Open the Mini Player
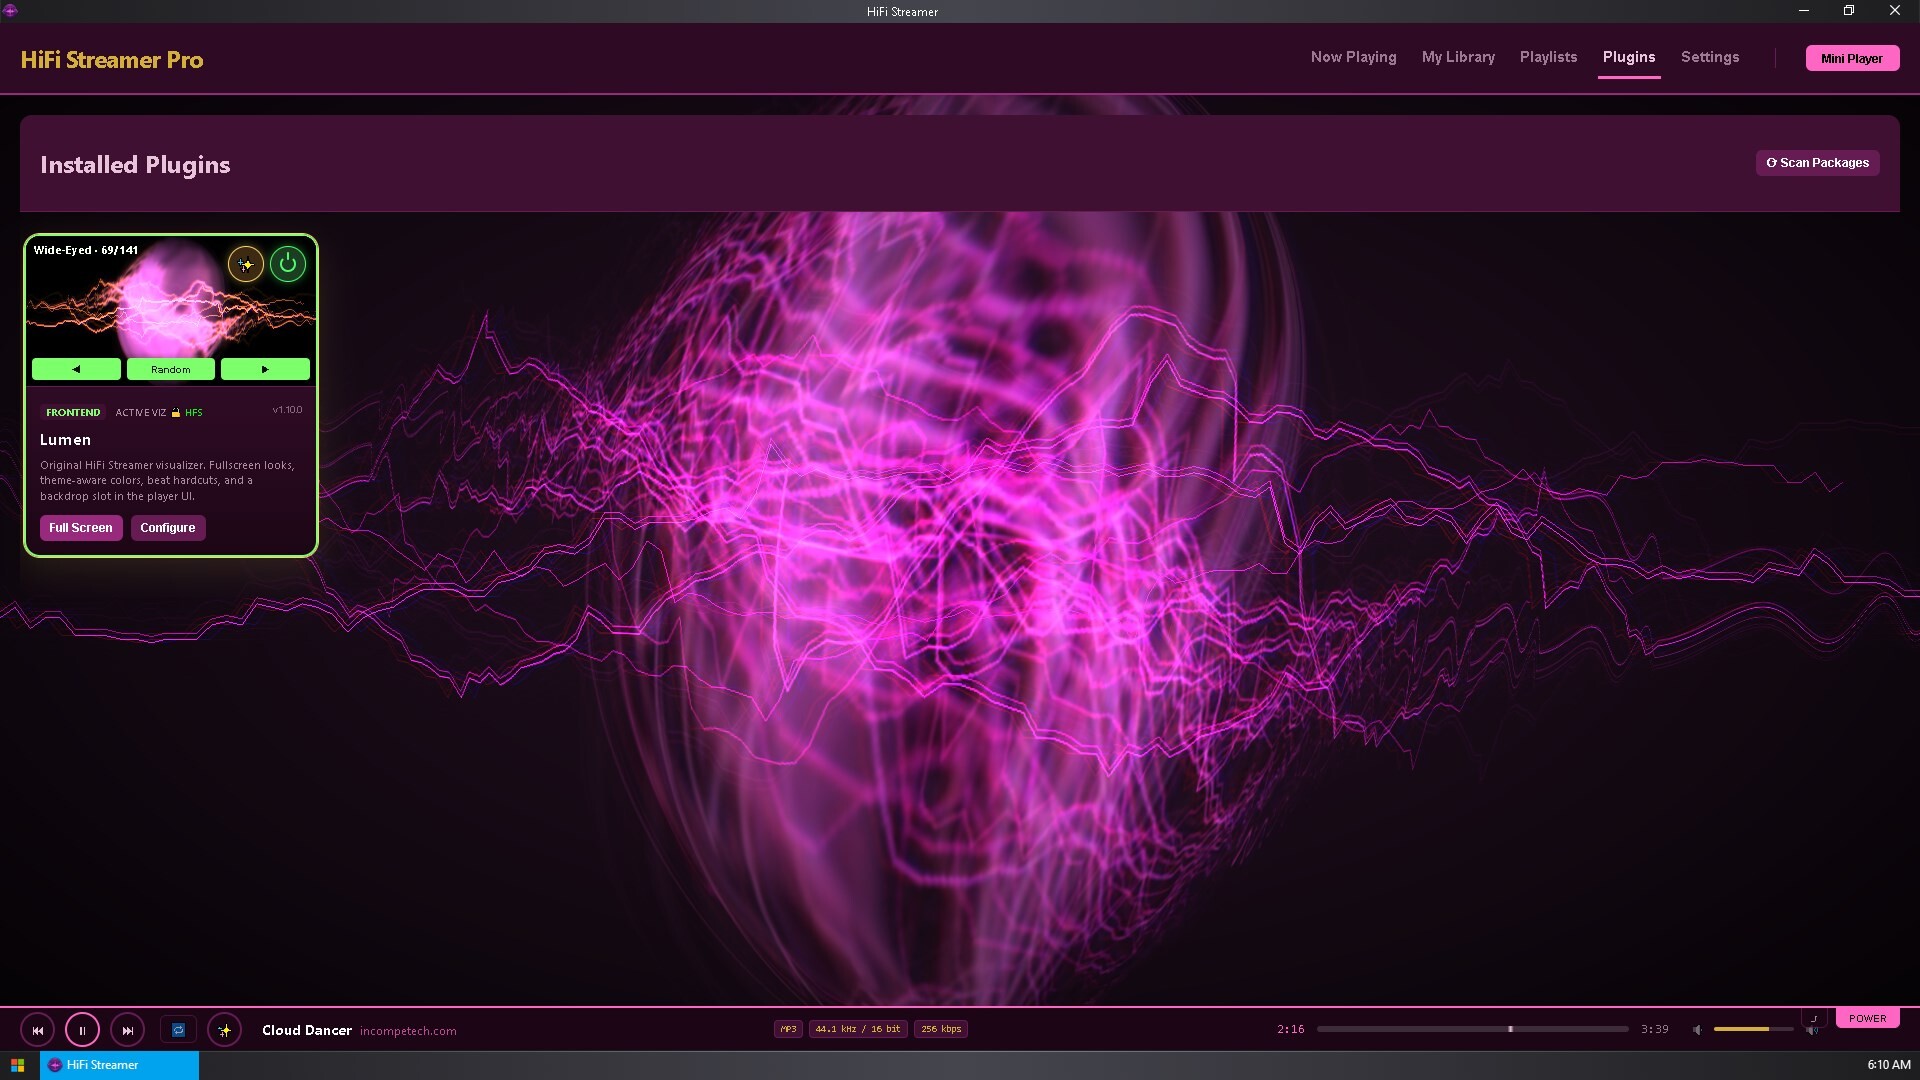The image size is (1920, 1080). click(1852, 58)
